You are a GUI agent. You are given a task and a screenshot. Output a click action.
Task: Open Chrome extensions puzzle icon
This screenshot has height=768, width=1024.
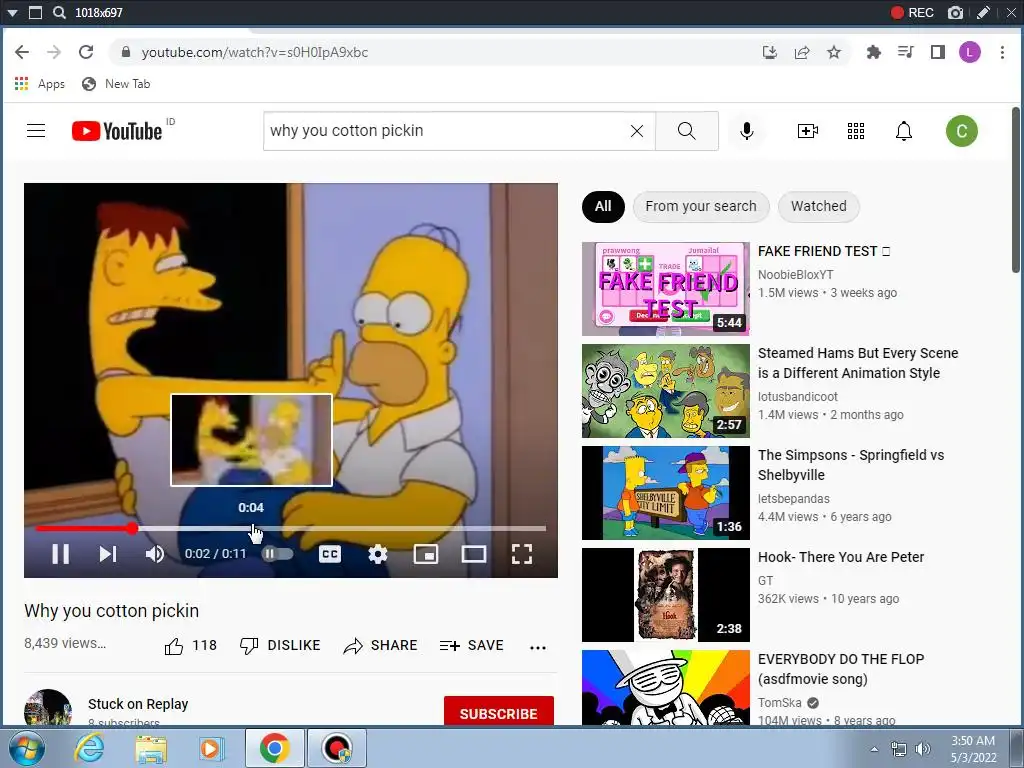click(873, 52)
